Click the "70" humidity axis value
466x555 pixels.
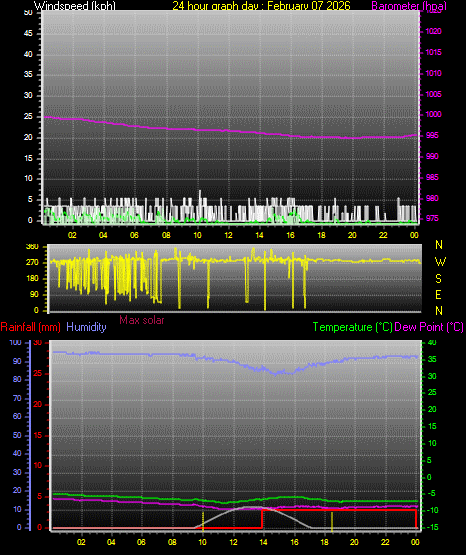click(17, 399)
